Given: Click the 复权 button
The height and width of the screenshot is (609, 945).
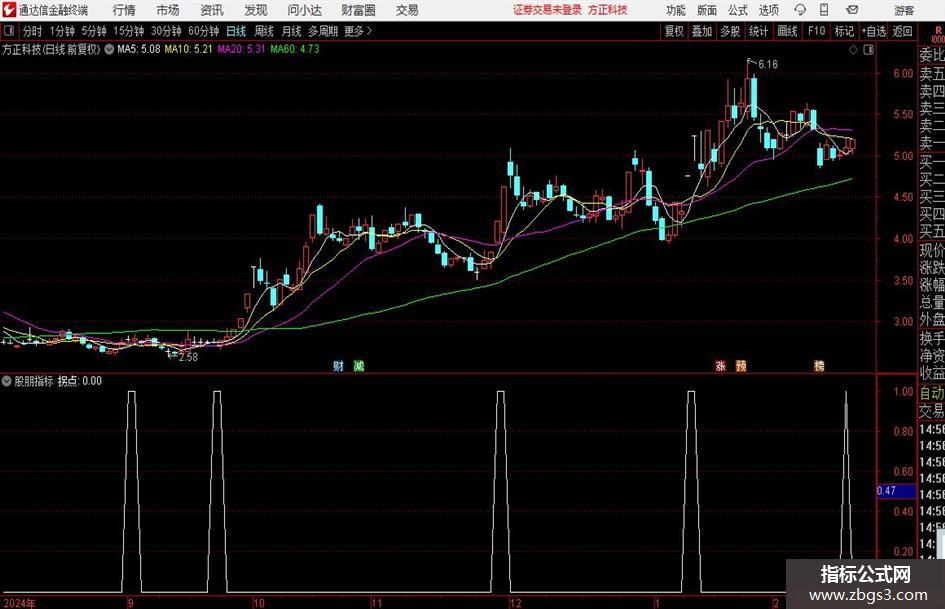Looking at the screenshot, I should [674, 31].
